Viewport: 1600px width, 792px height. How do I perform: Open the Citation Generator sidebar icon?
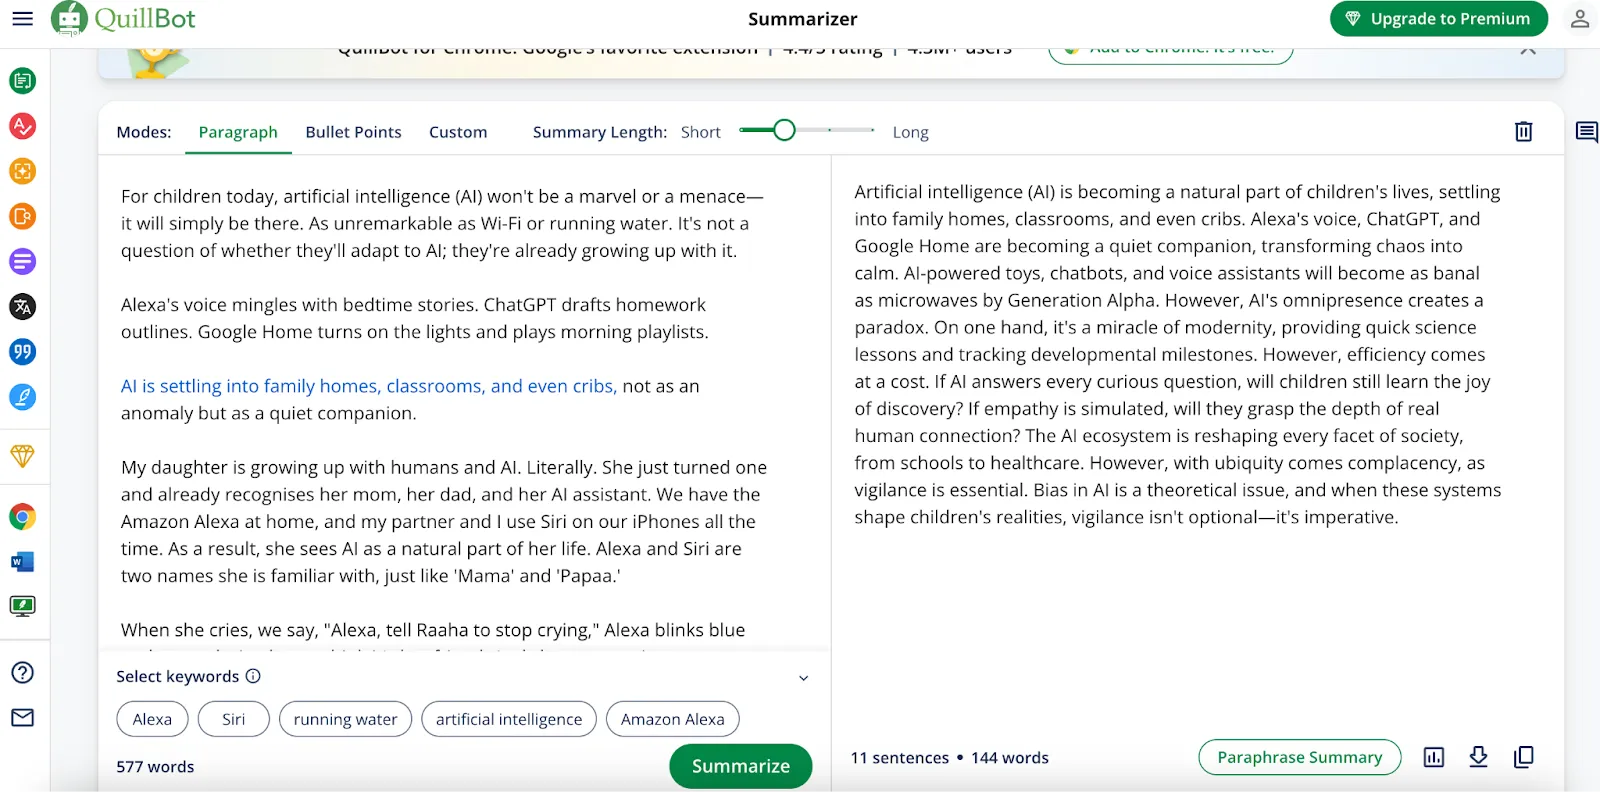[22, 351]
